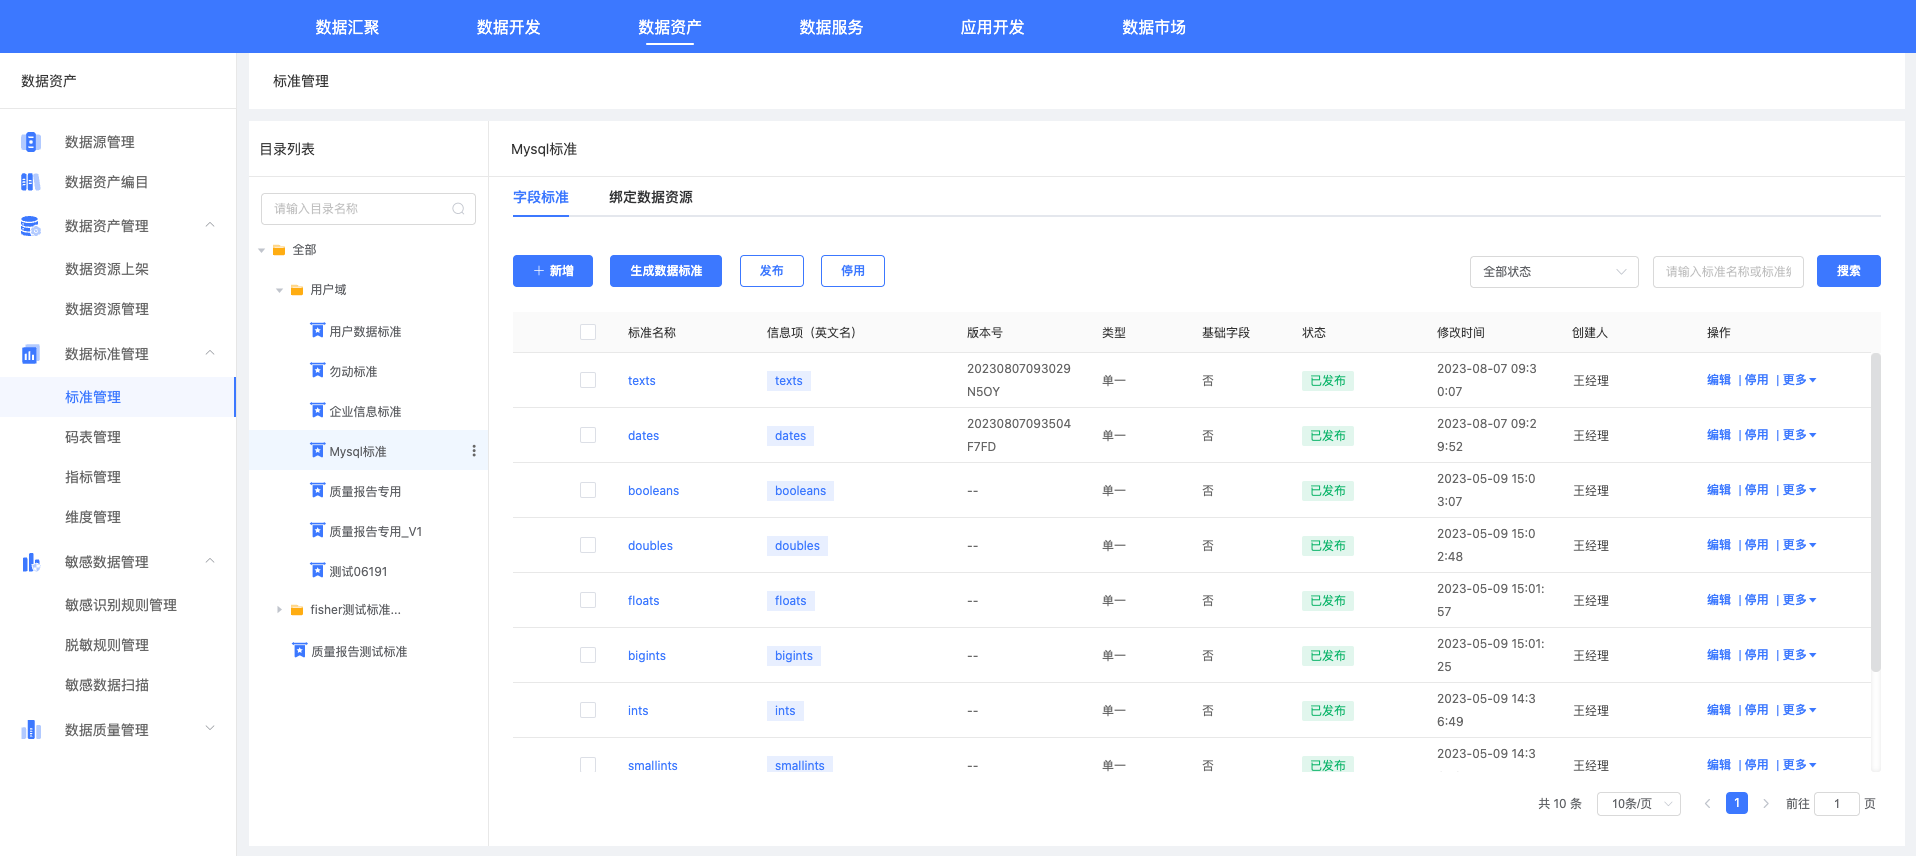Open the 应用开发 top menu
Viewport: 1916px width, 856px height.
[x=992, y=27]
